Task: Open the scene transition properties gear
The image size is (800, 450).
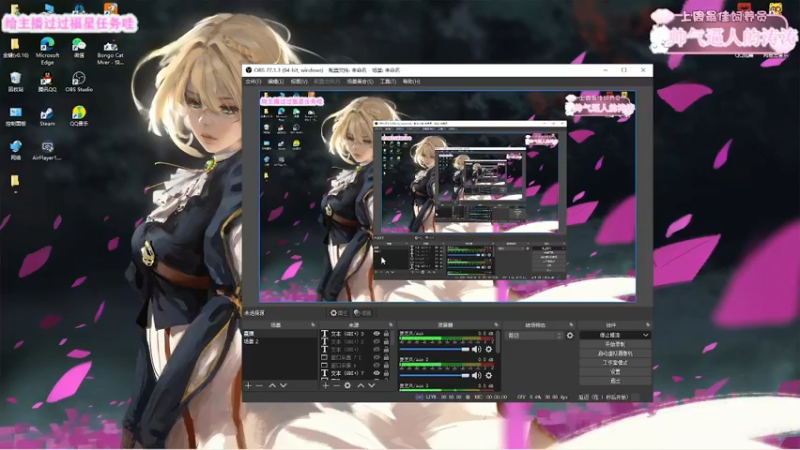Action: click(x=570, y=336)
